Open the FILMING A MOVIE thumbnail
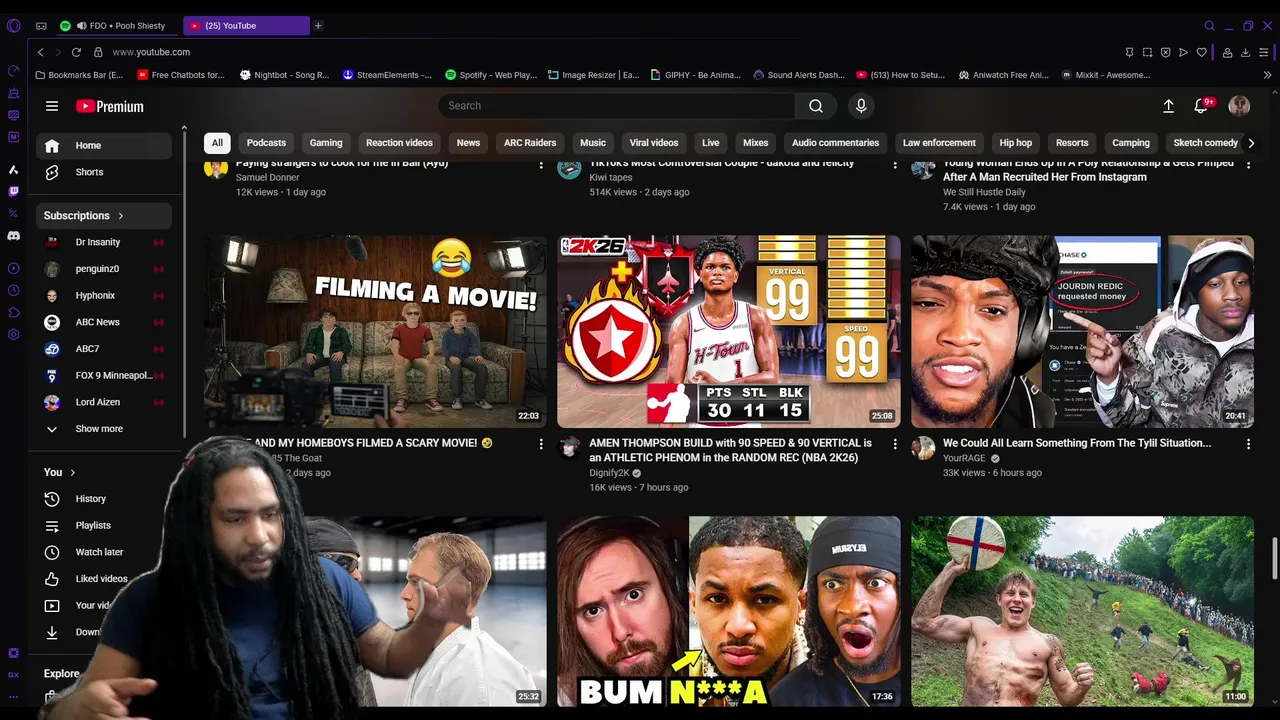 (x=376, y=332)
